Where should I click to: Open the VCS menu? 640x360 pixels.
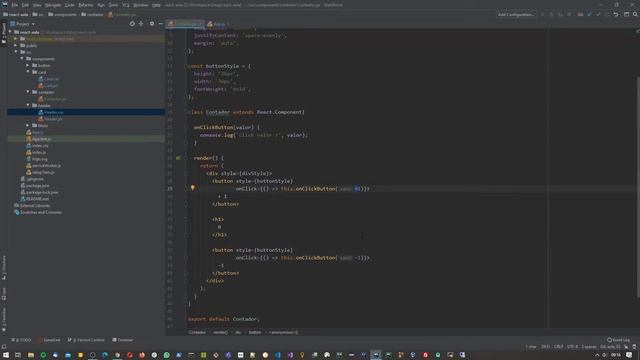click(126, 5)
